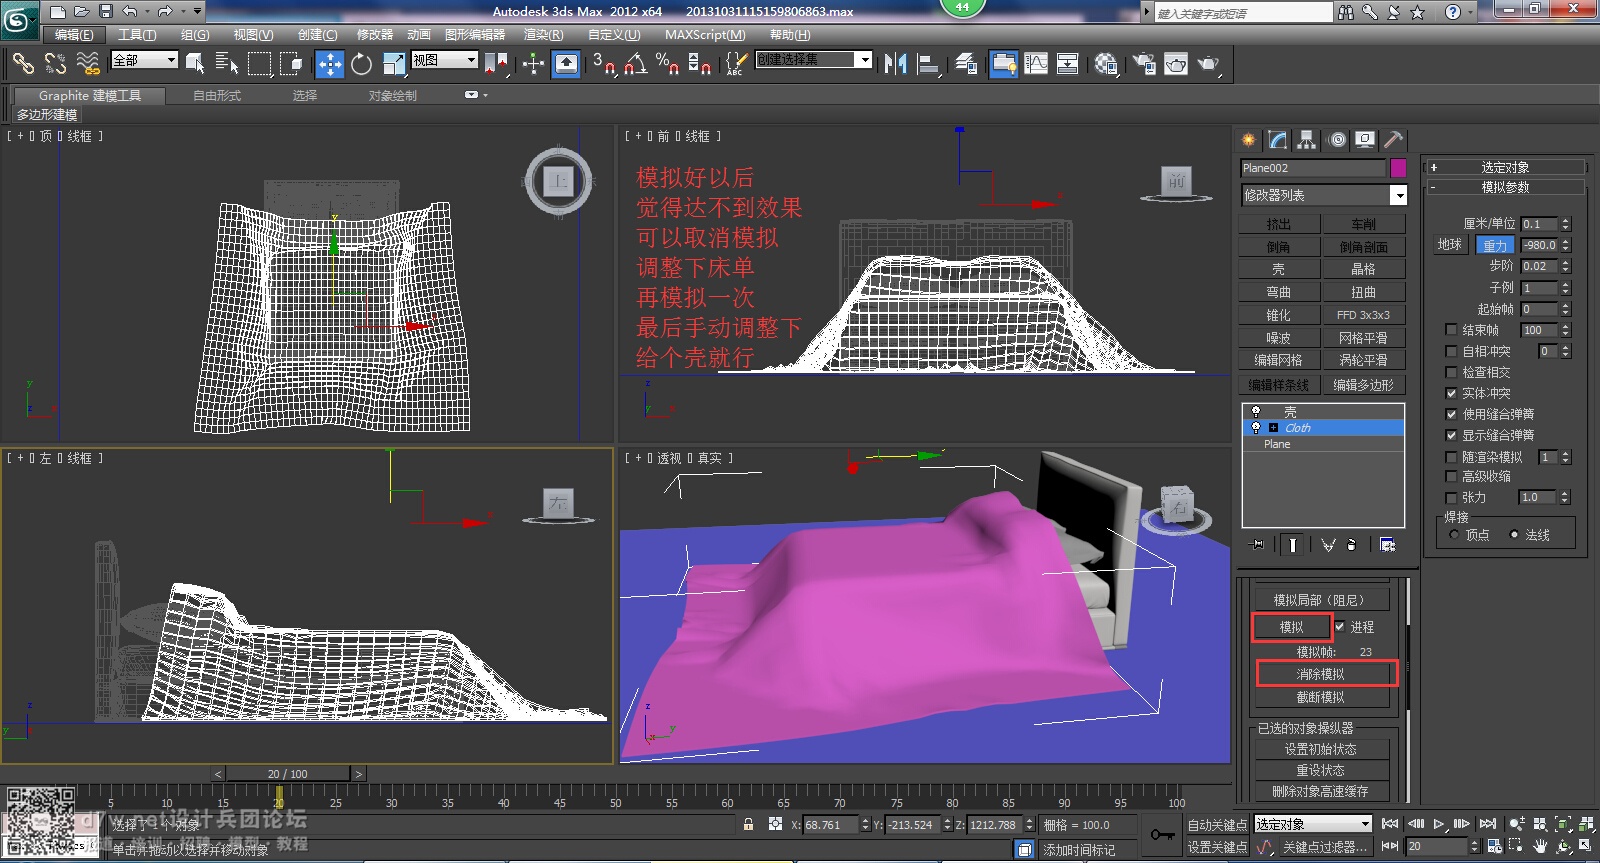Open the Utilities hammer panel tab
This screenshot has height=863, width=1600.
point(1394,140)
